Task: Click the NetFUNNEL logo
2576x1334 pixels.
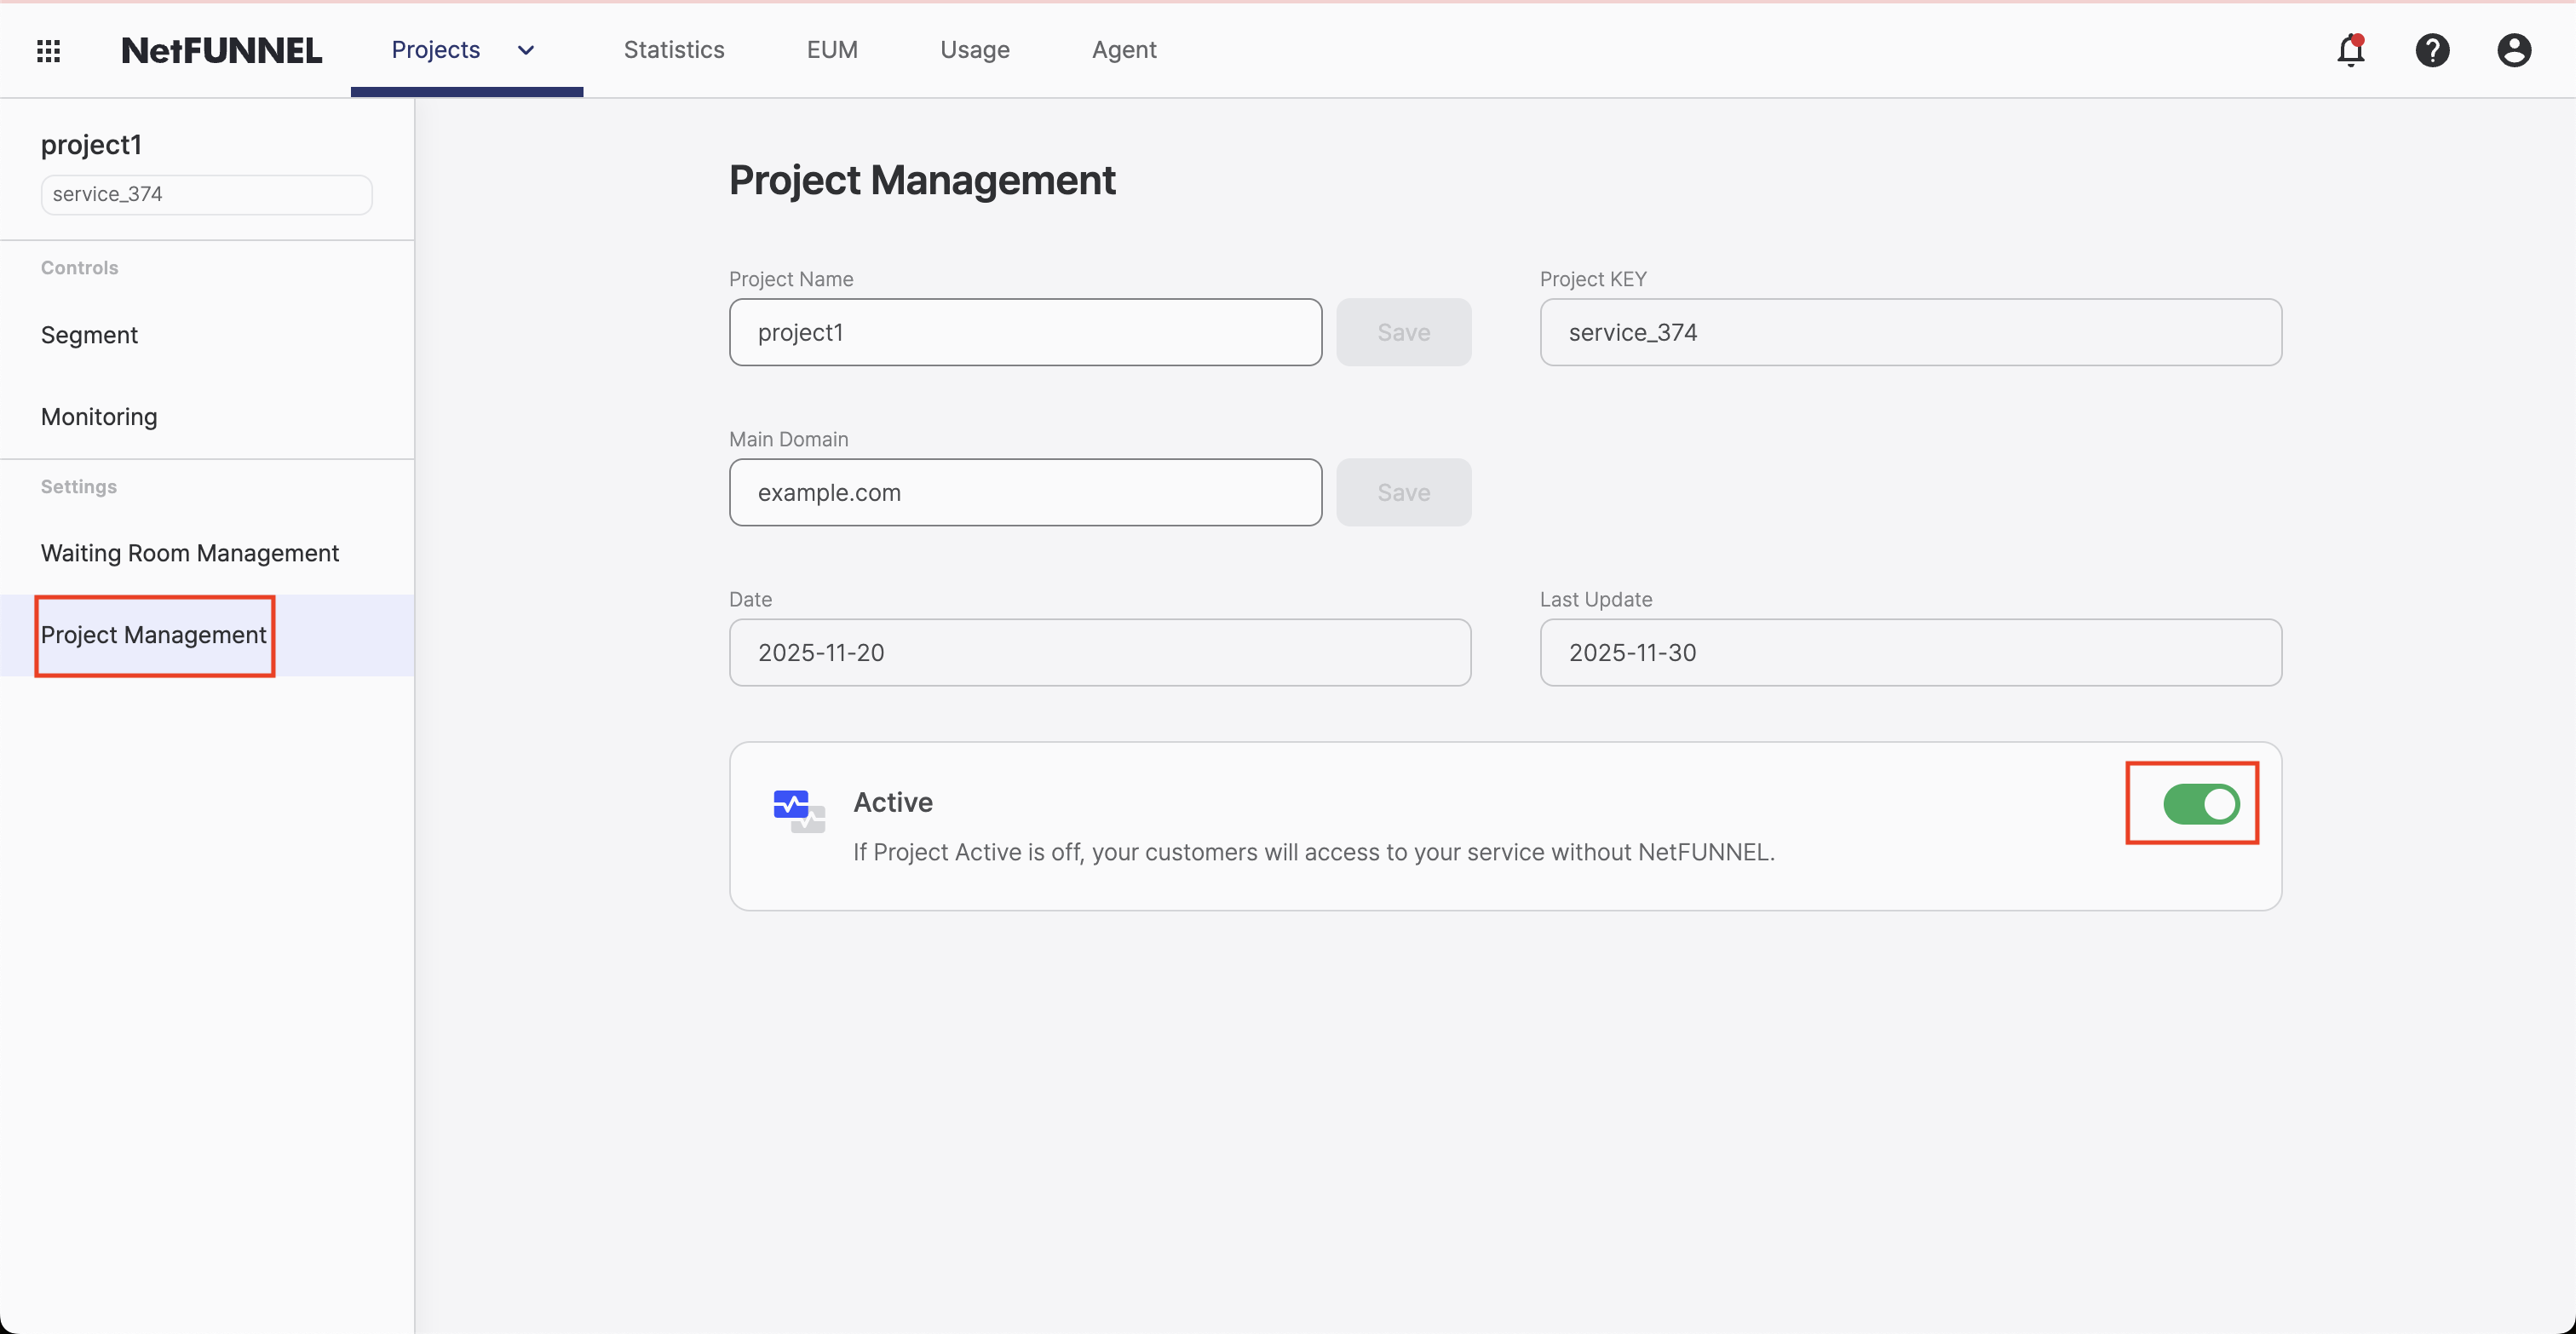Action: tap(221, 50)
